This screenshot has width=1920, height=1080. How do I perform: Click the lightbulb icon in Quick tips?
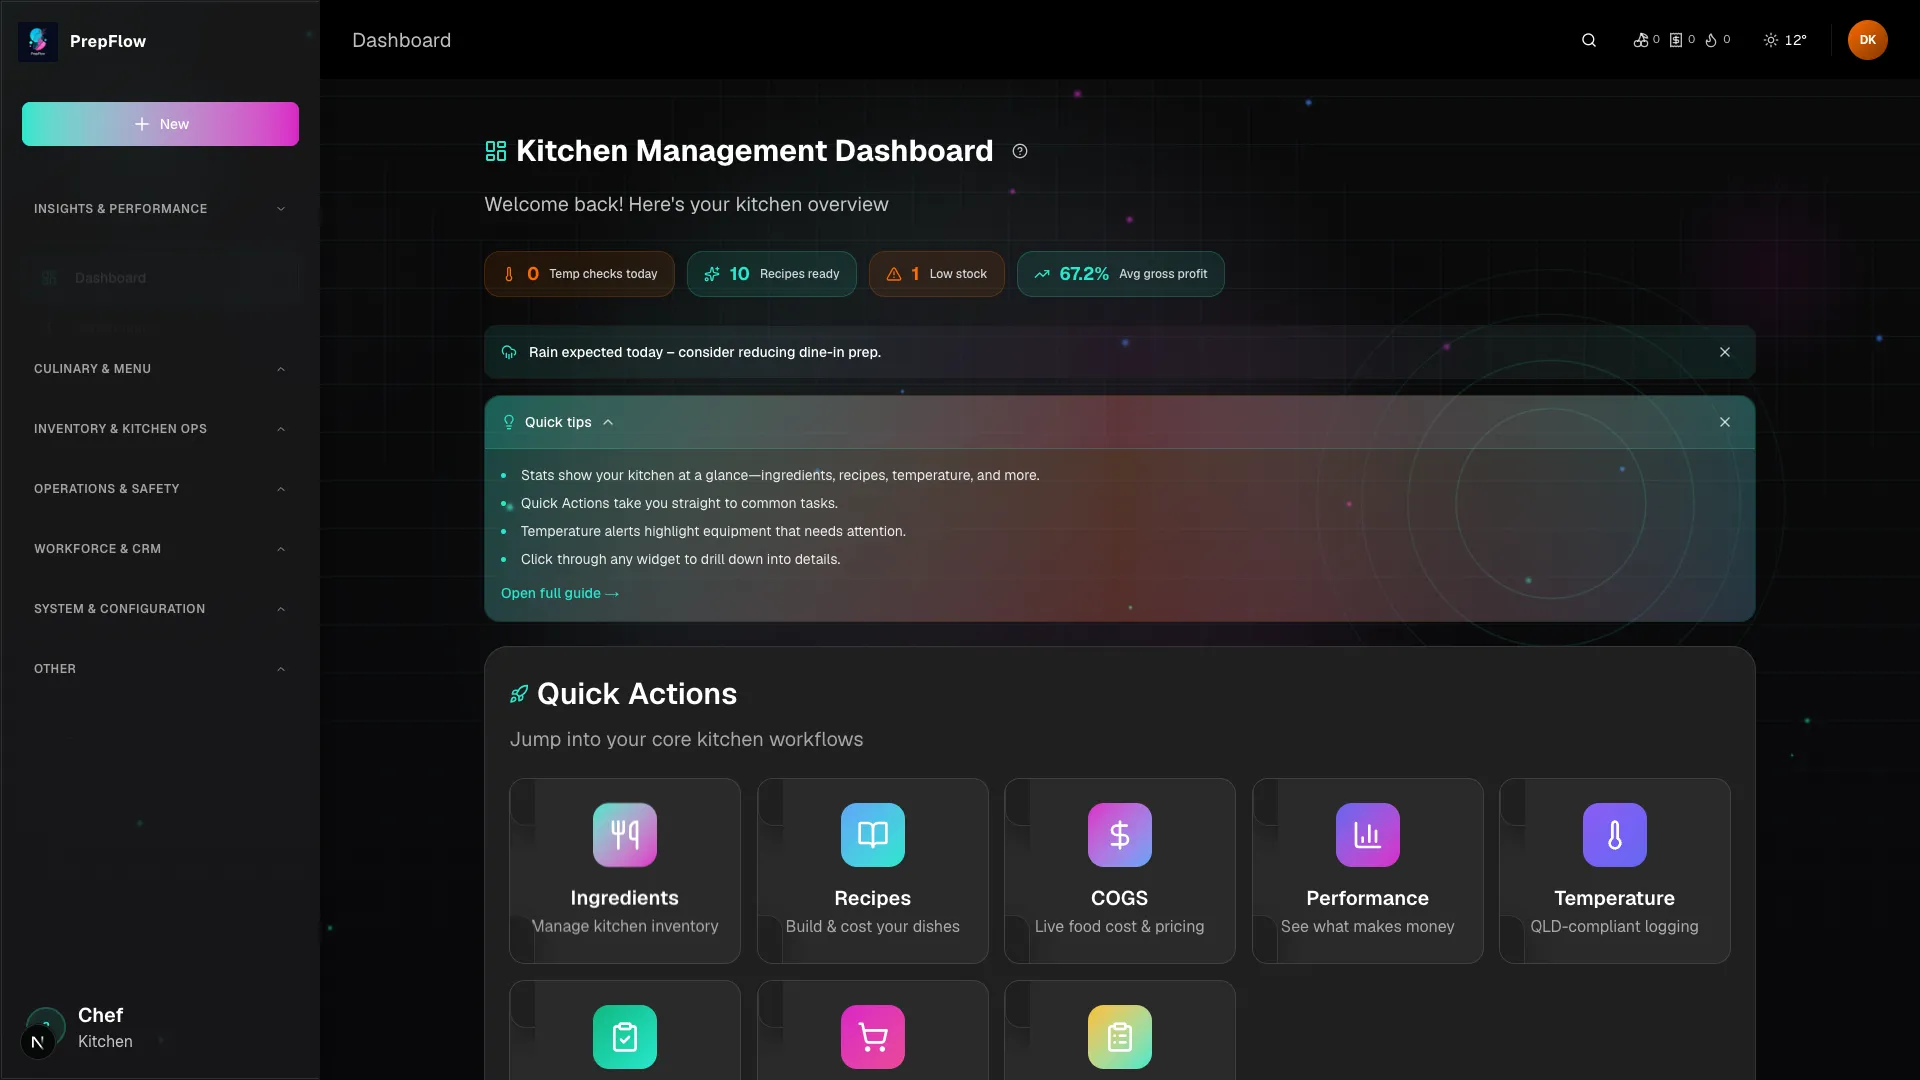tap(509, 422)
